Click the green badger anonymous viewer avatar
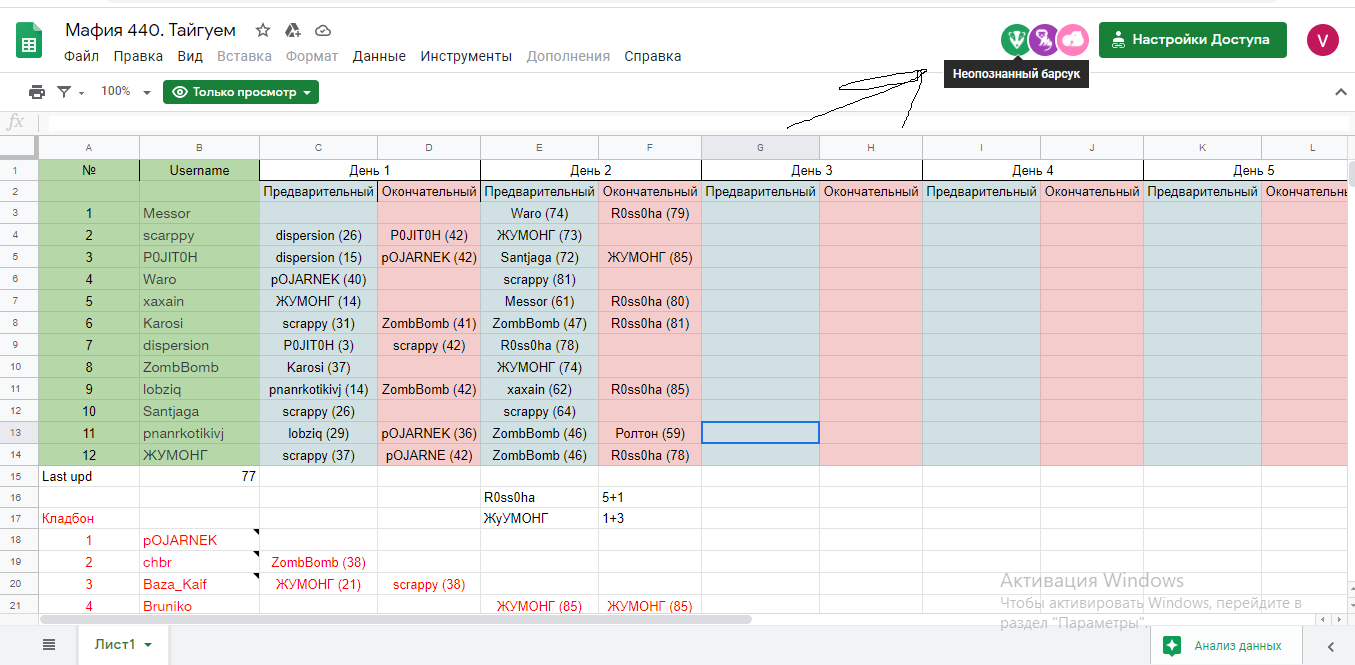1355x665 pixels. pos(1016,40)
